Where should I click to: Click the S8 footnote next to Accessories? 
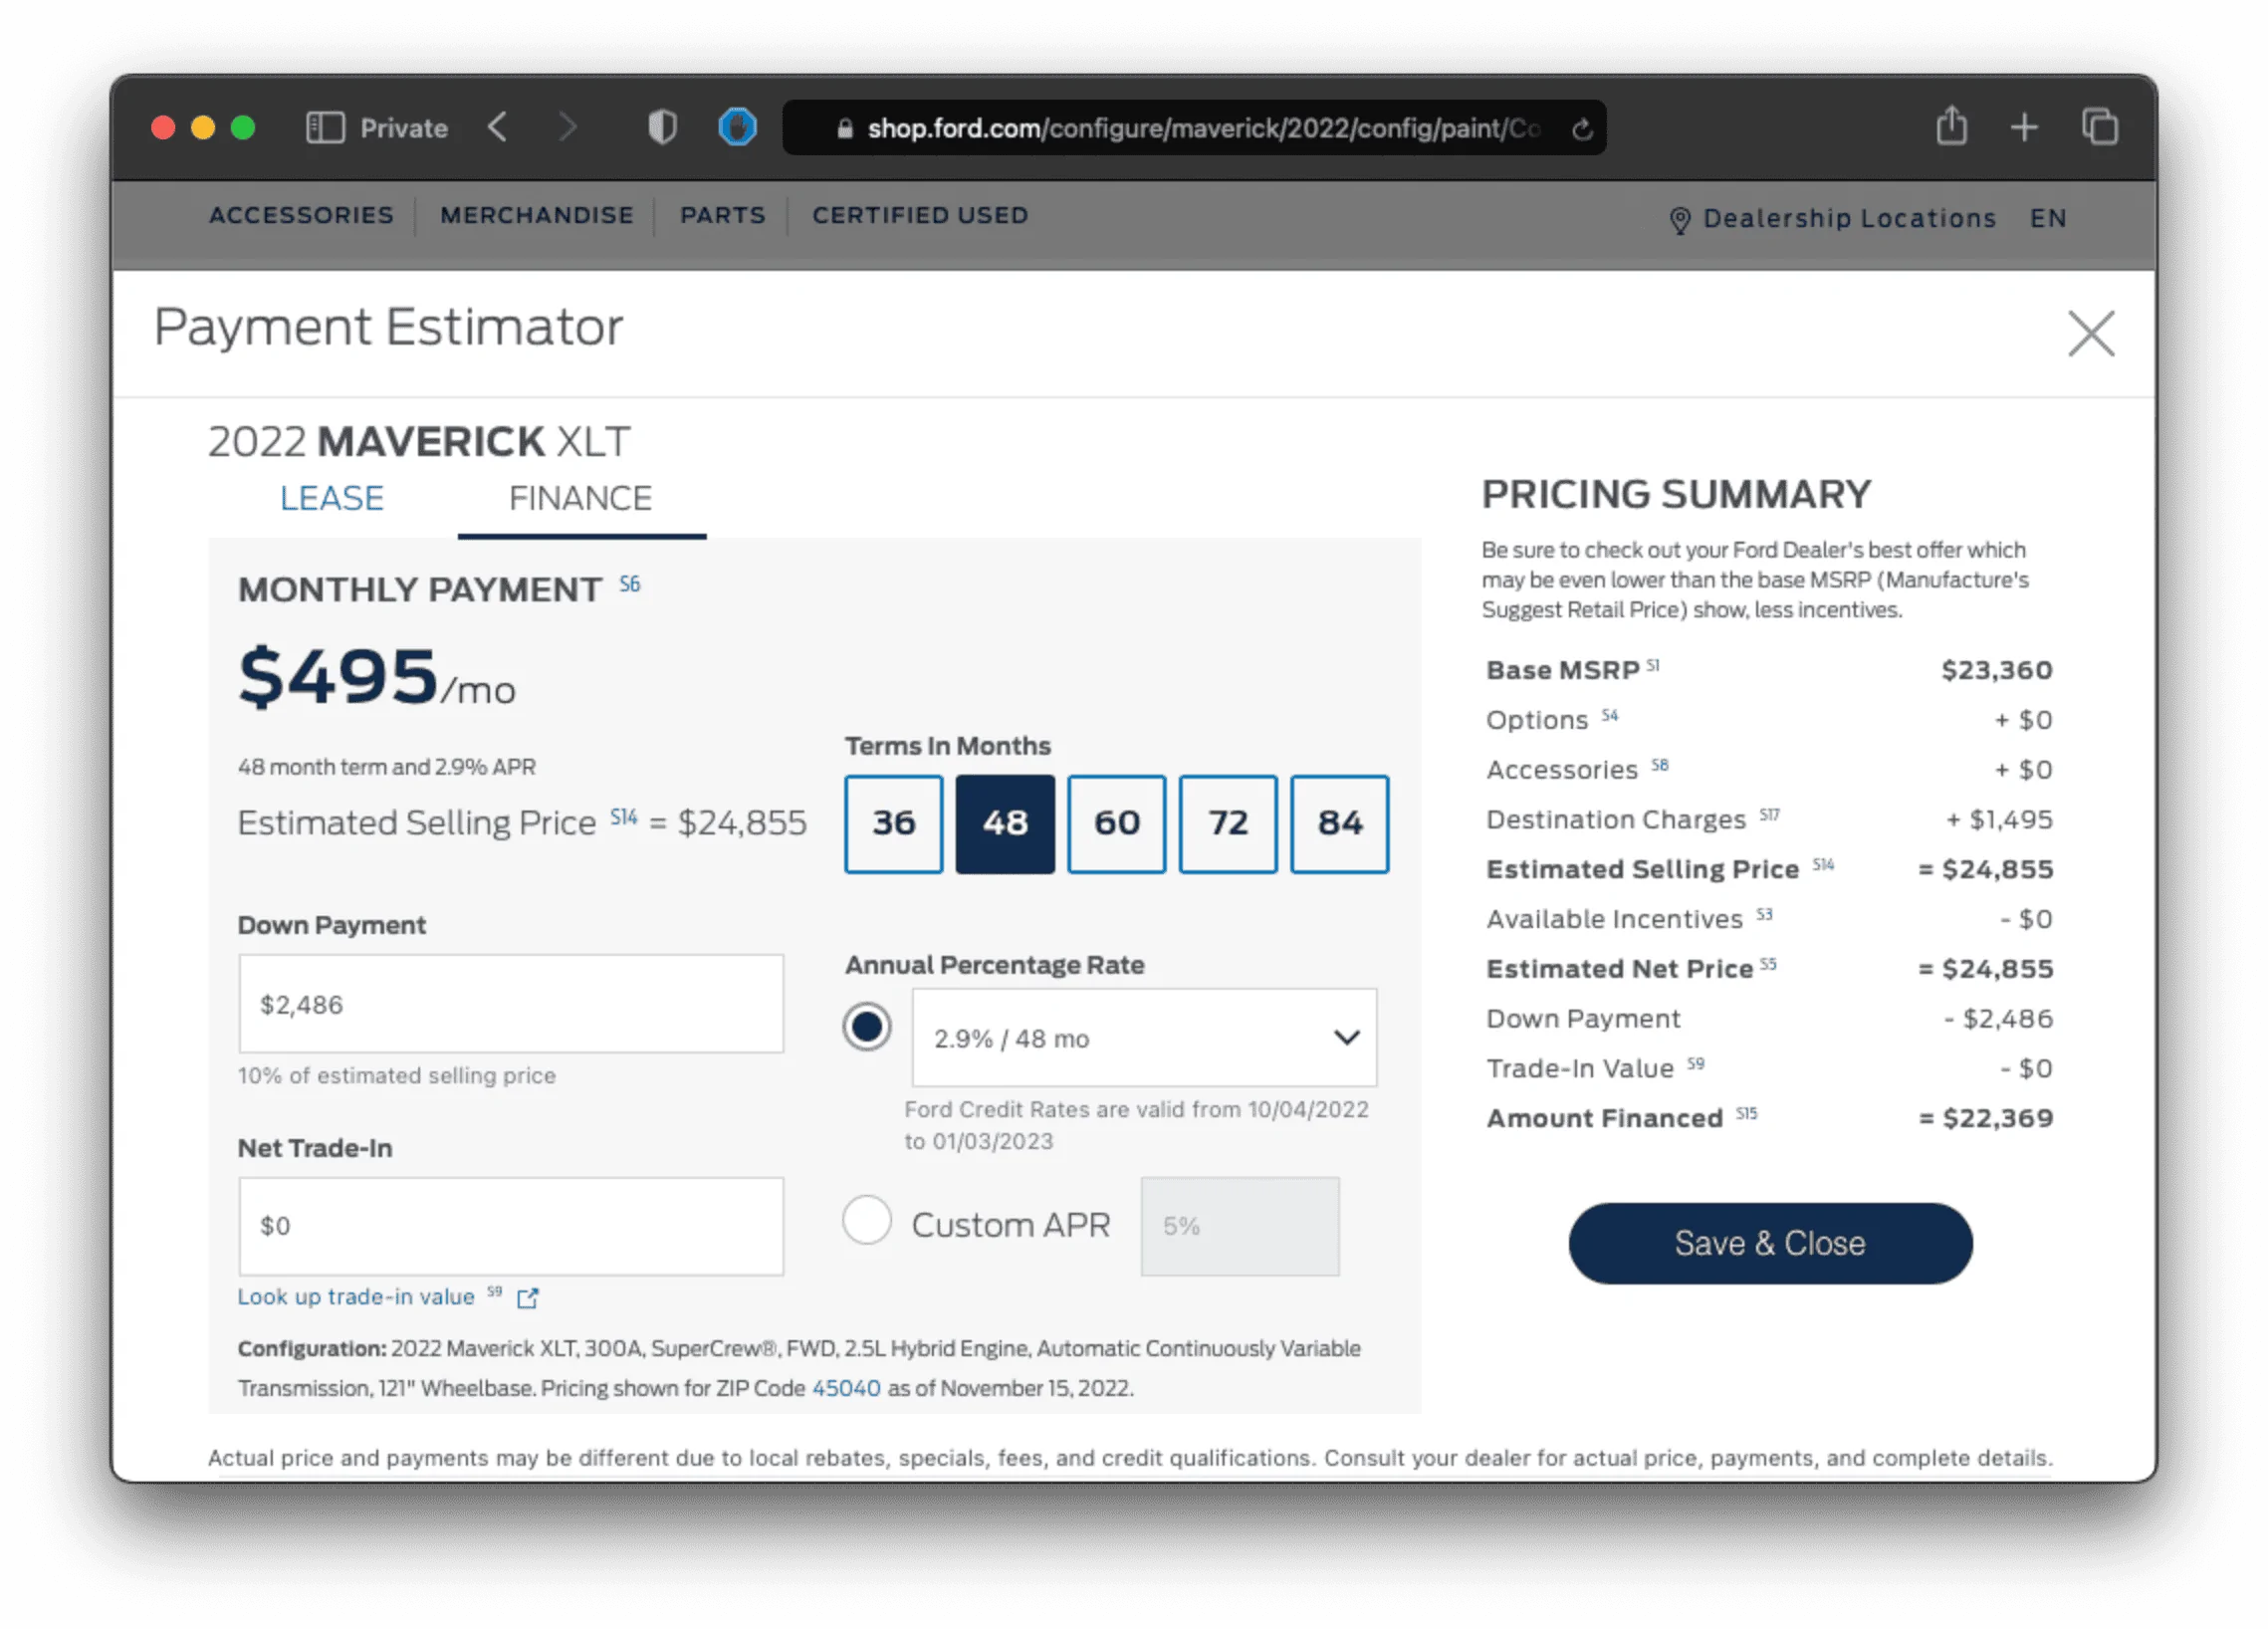click(x=1659, y=764)
